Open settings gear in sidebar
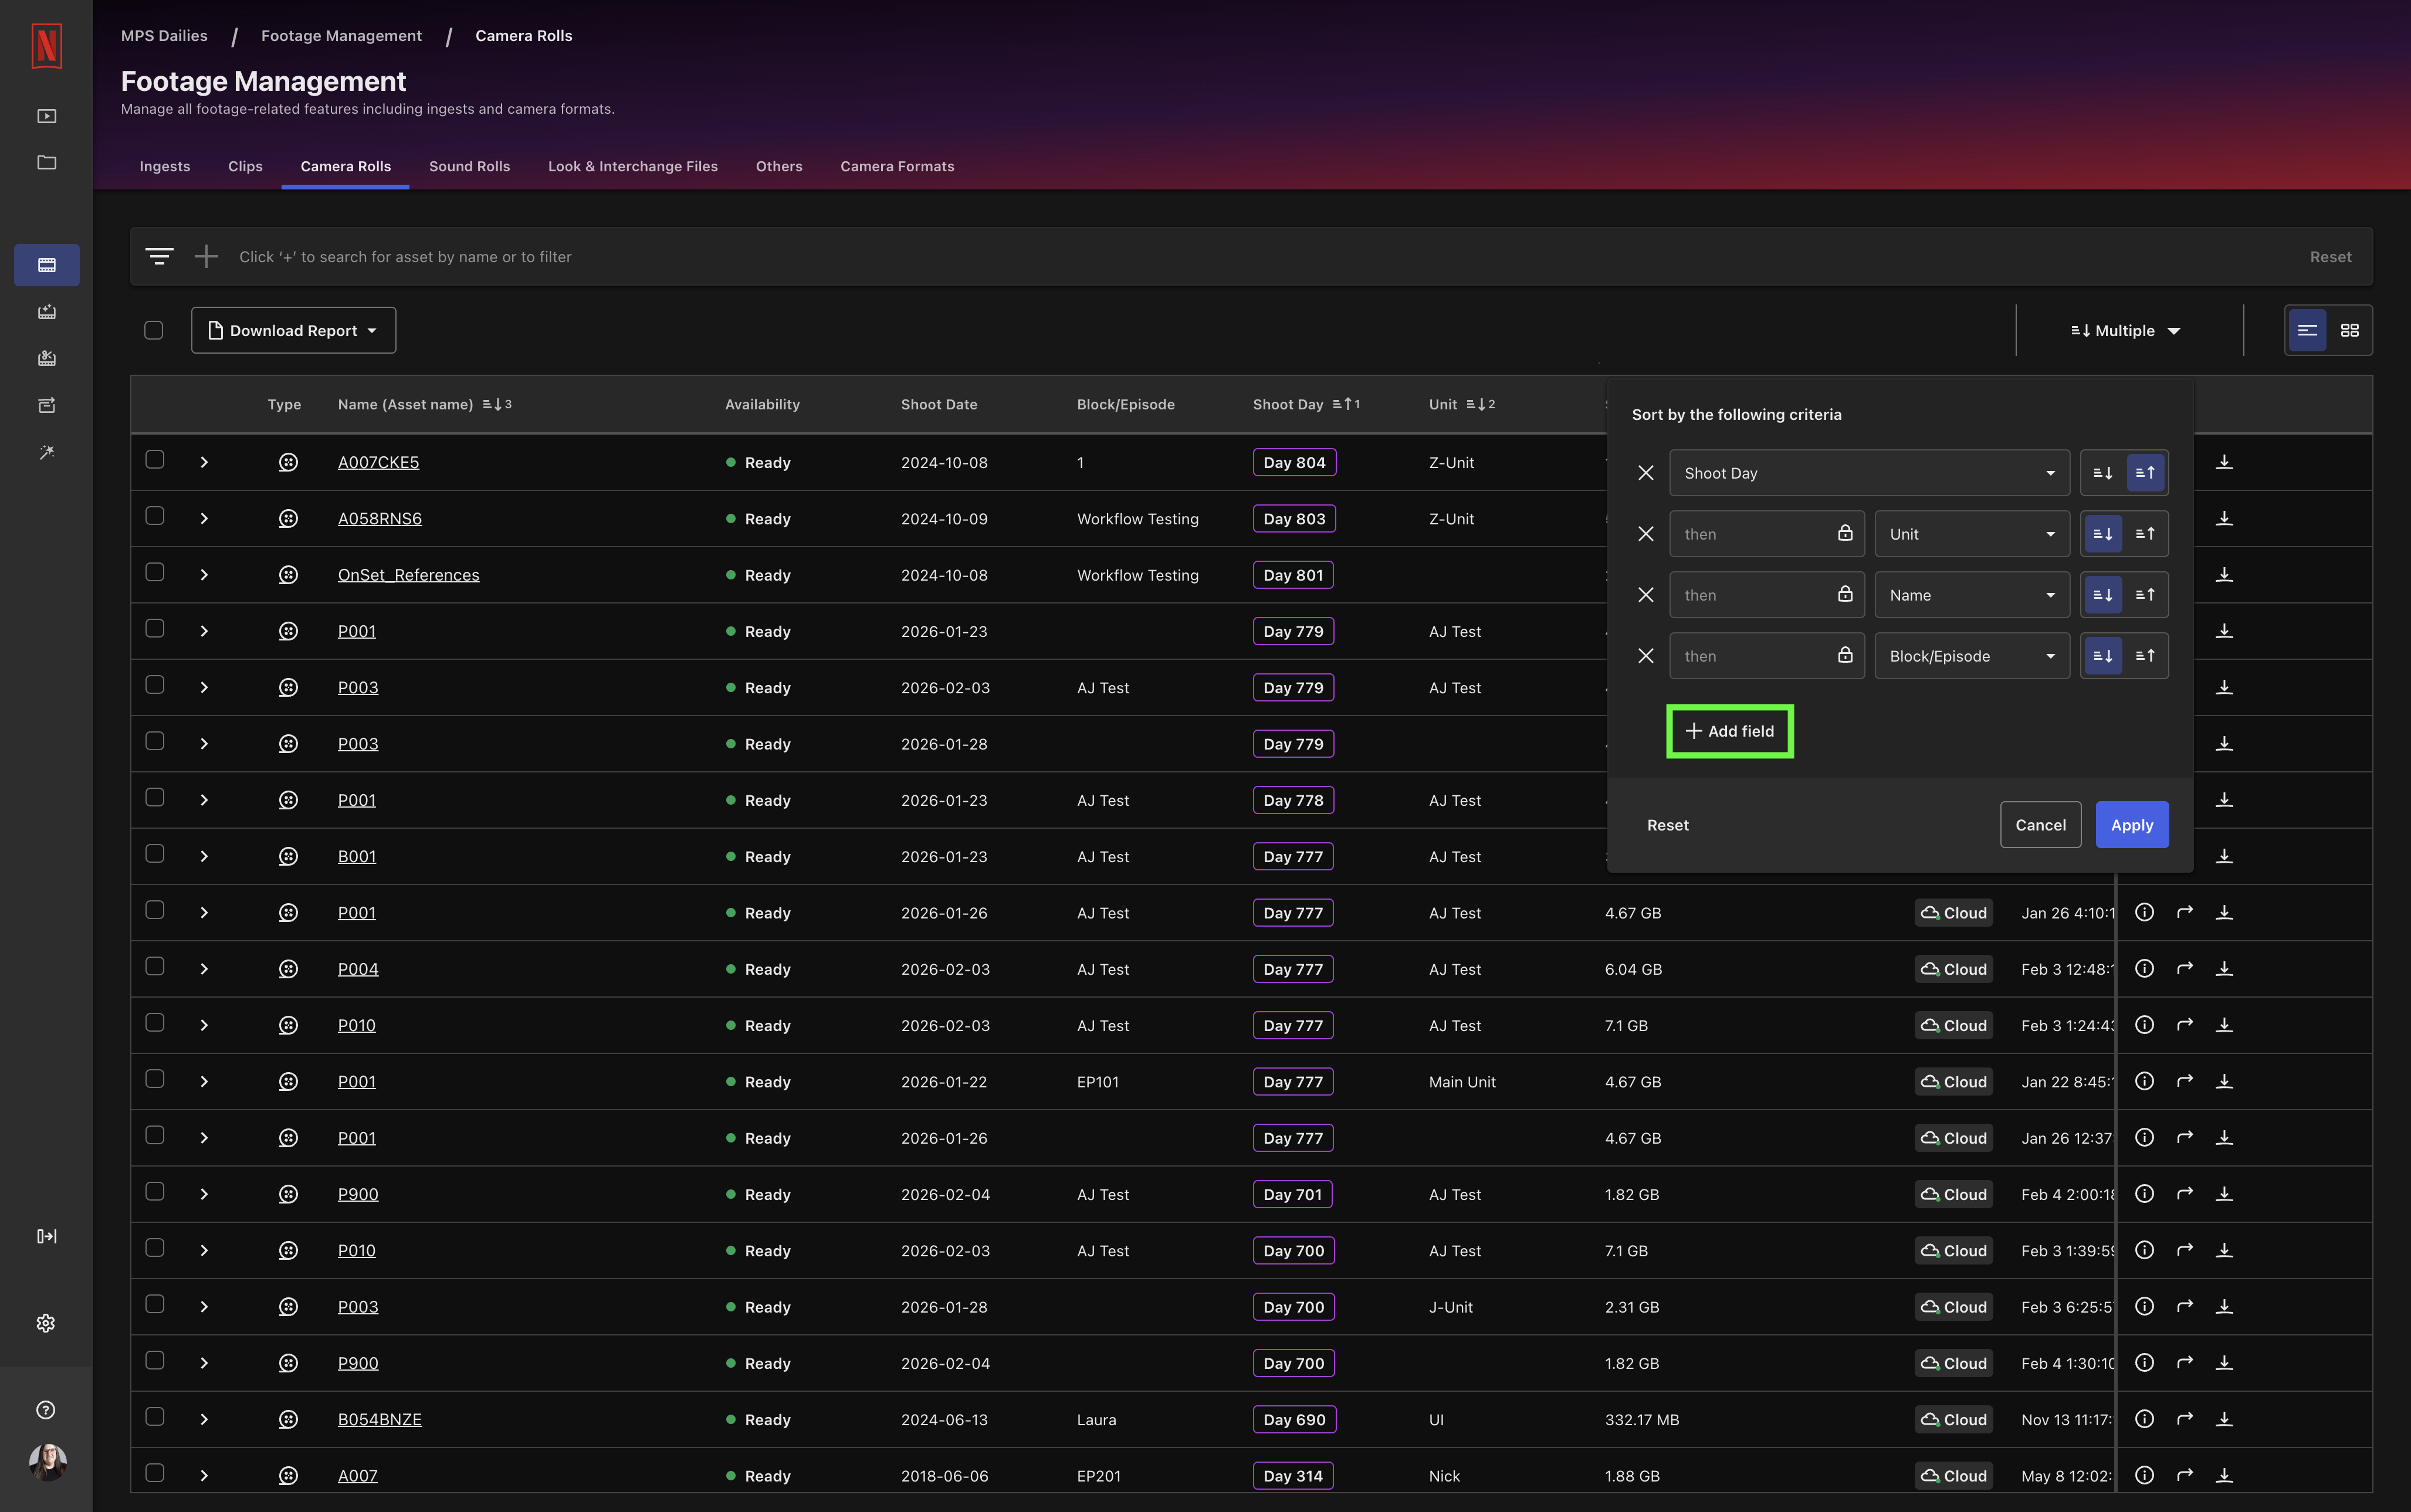Viewport: 2411px width, 1512px height. (46, 1323)
